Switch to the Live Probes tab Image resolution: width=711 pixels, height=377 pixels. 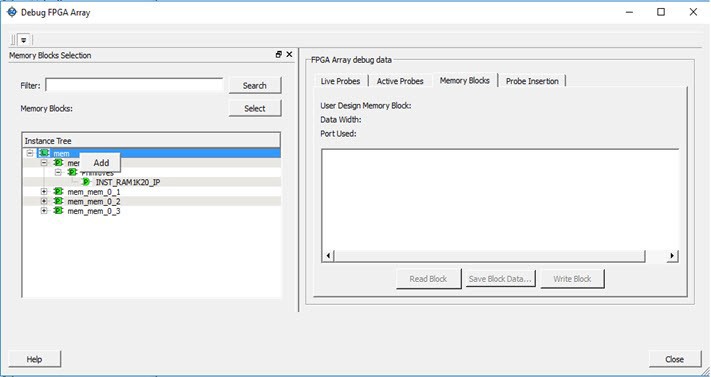pos(340,81)
